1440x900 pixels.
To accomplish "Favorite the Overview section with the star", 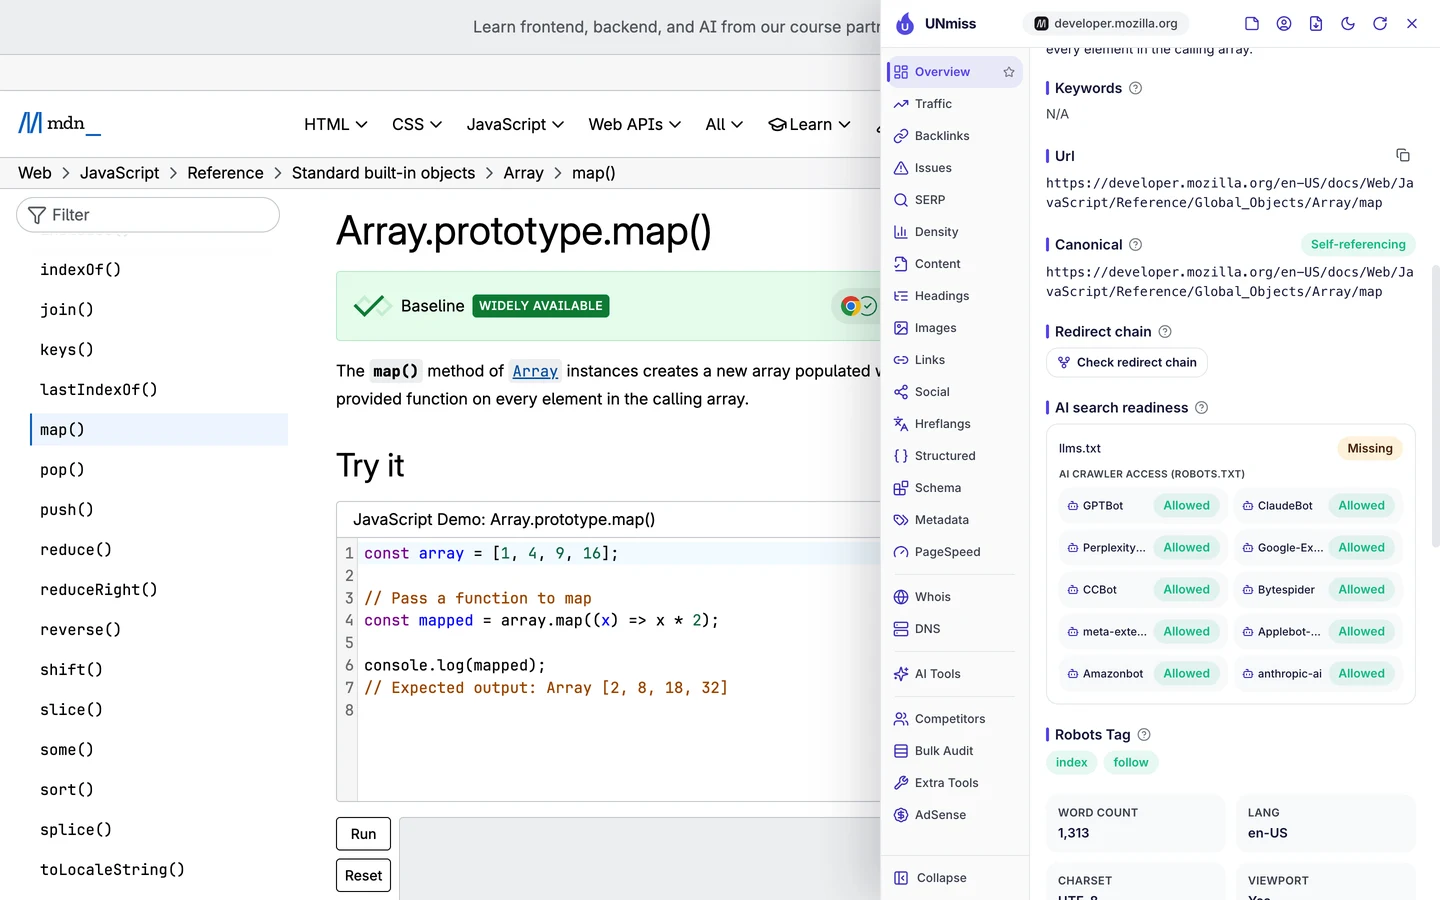I will [x=1009, y=72].
